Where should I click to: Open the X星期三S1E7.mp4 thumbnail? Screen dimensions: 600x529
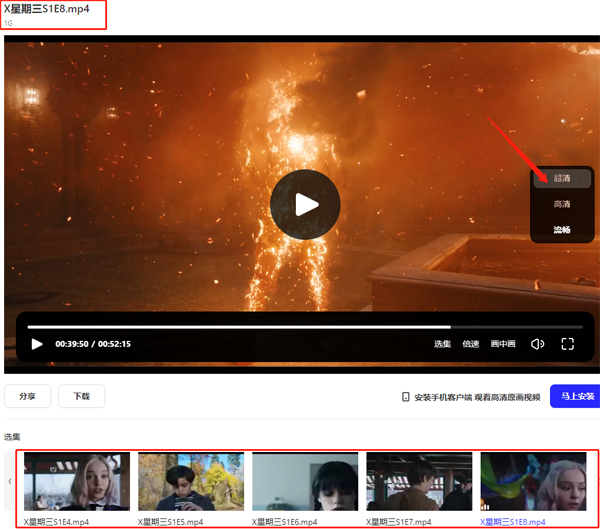pos(419,481)
